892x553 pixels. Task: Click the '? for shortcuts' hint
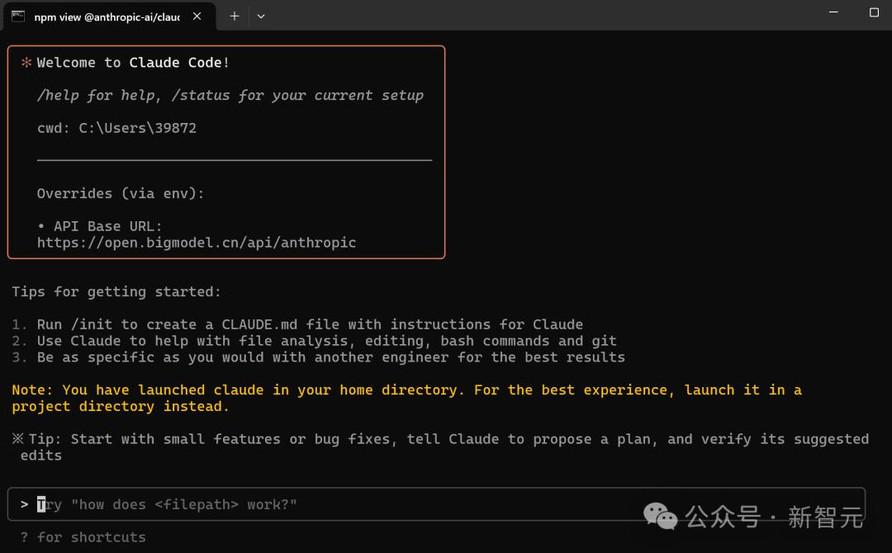83,537
